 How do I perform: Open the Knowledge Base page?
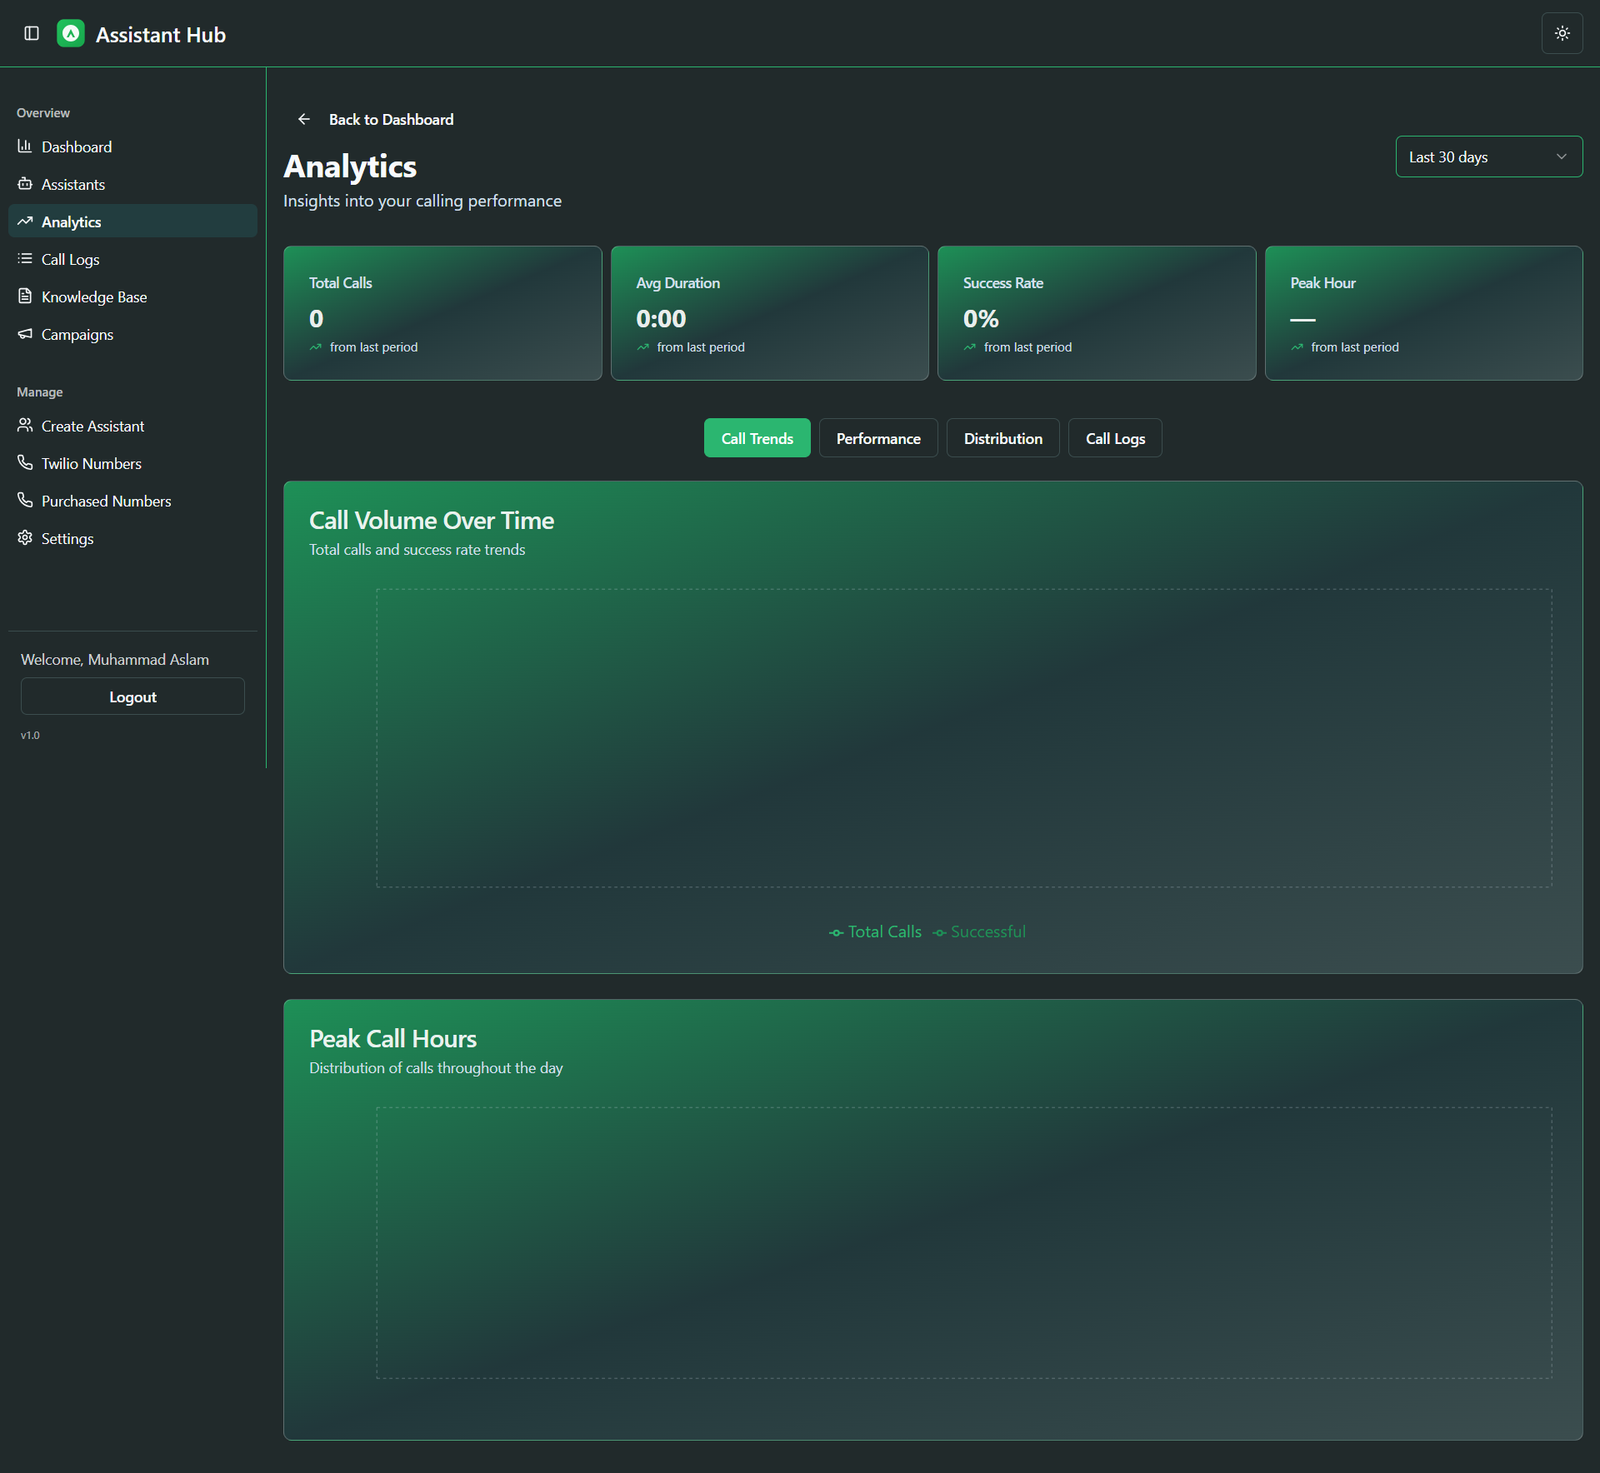tap(94, 297)
